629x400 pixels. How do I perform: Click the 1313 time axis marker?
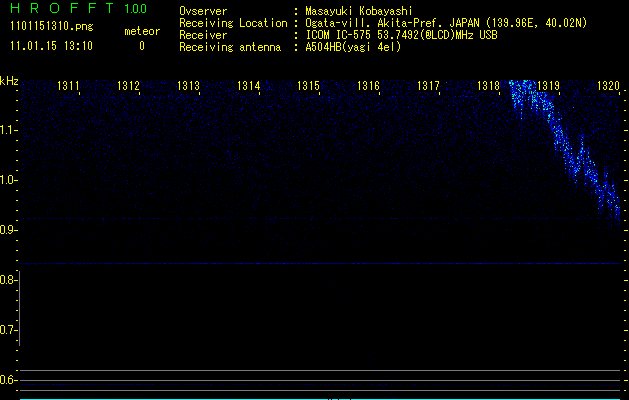[x=189, y=85]
